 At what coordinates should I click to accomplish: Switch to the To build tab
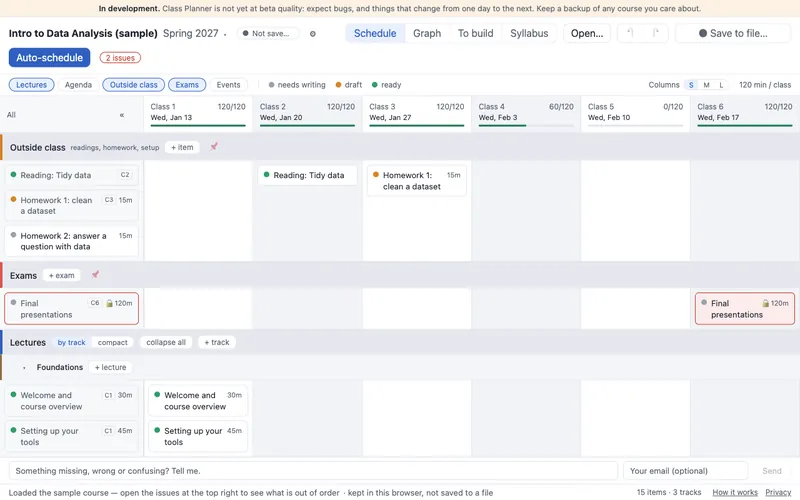(476, 33)
